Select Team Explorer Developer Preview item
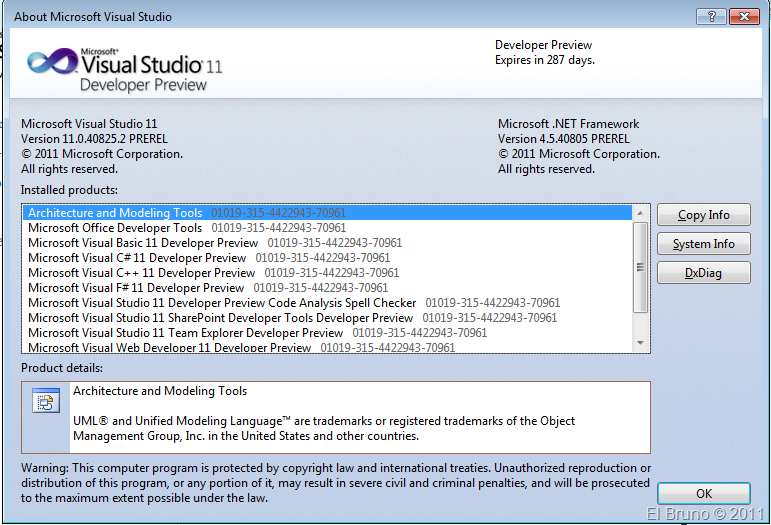Viewport: 771px width, 525px height. pos(185,333)
